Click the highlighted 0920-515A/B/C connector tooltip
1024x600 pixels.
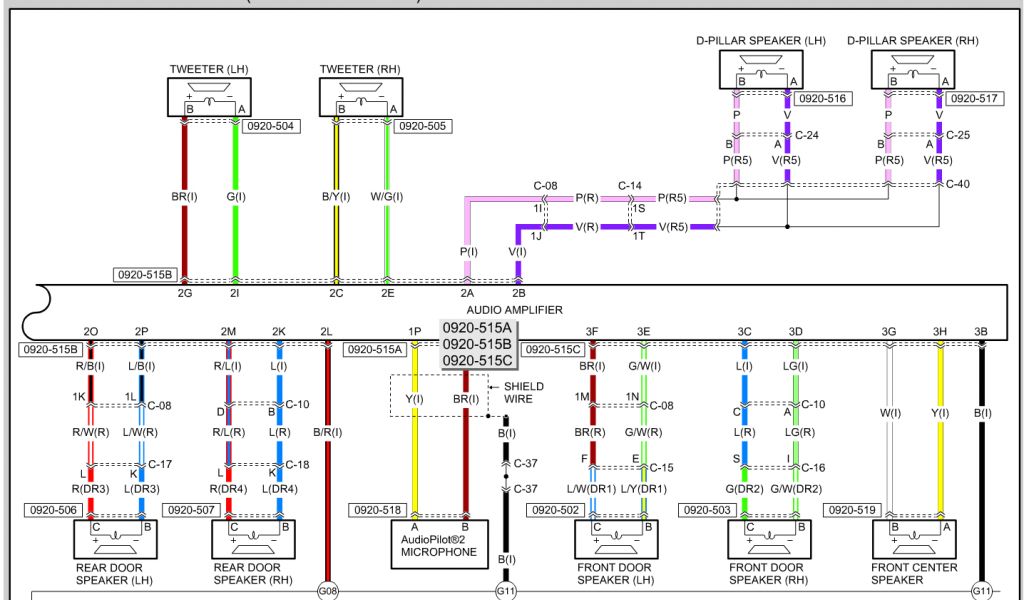click(477, 344)
